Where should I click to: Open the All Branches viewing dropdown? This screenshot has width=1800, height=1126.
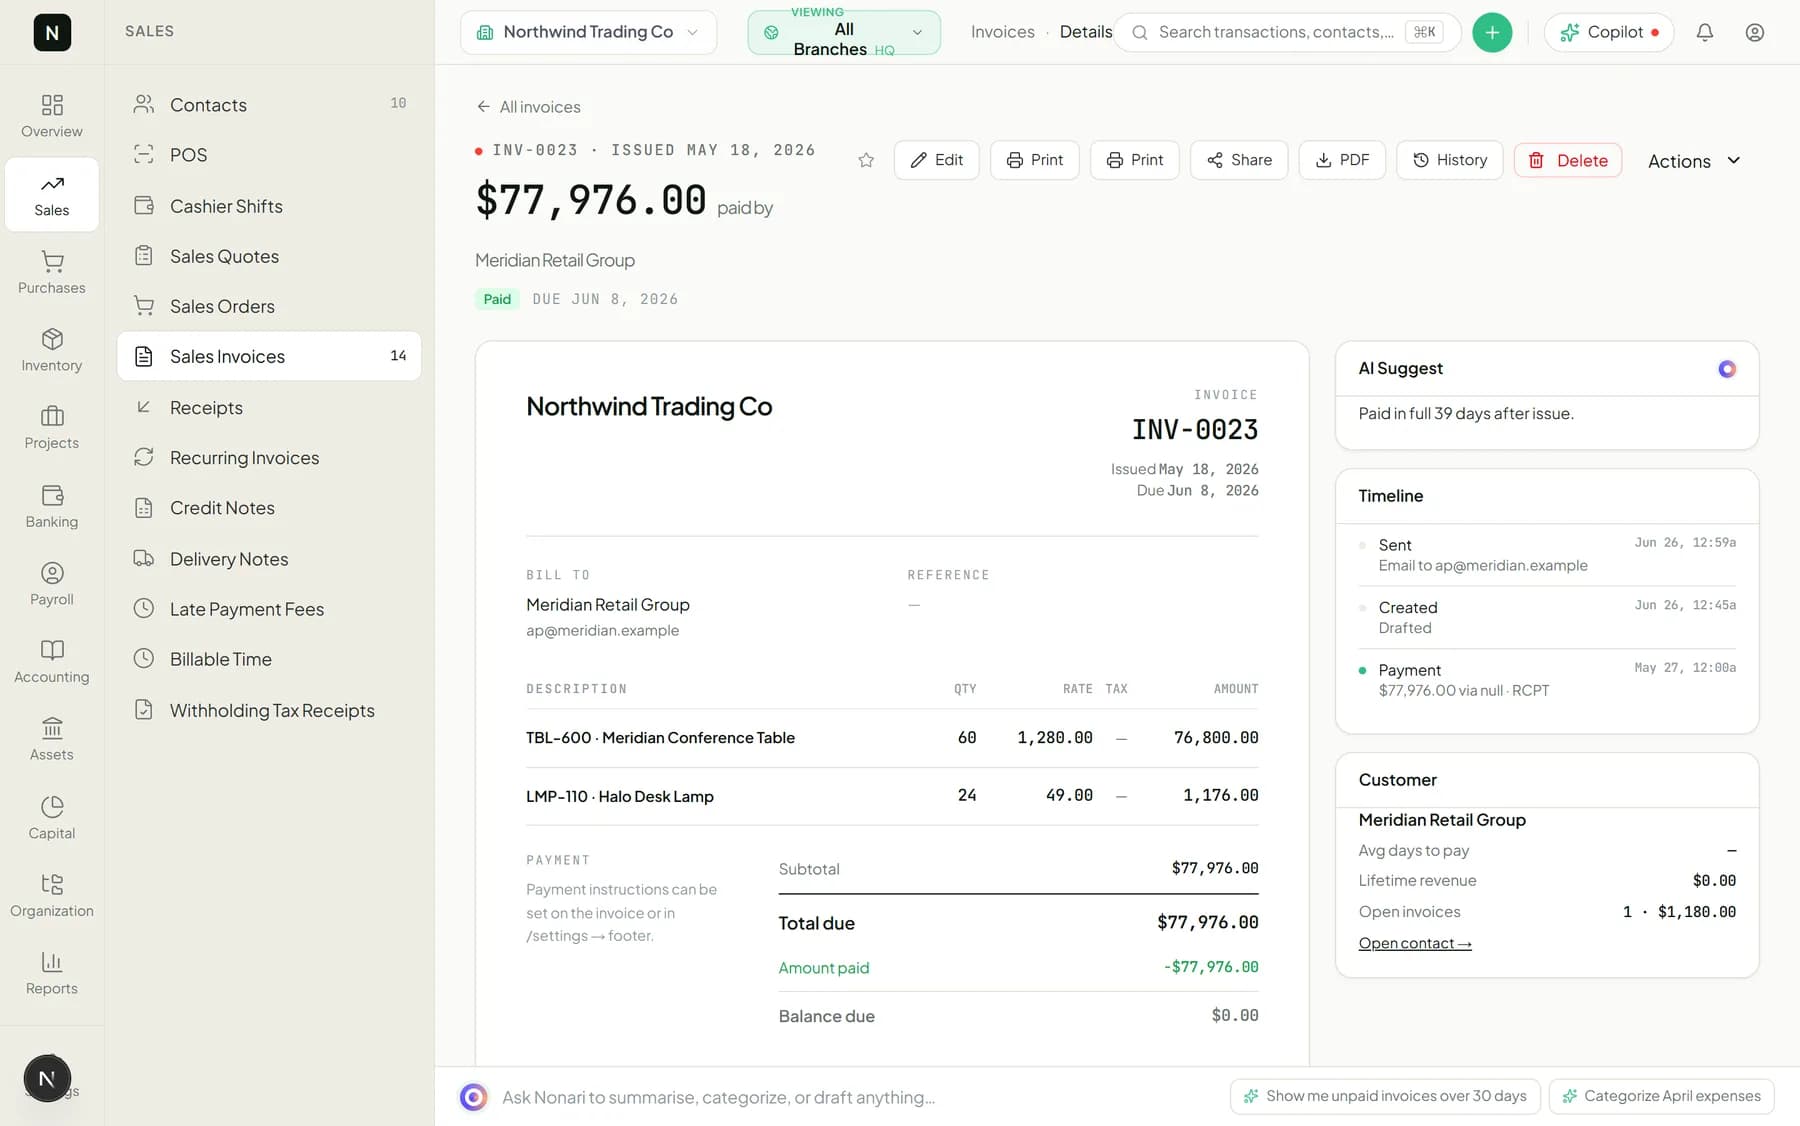(x=844, y=32)
